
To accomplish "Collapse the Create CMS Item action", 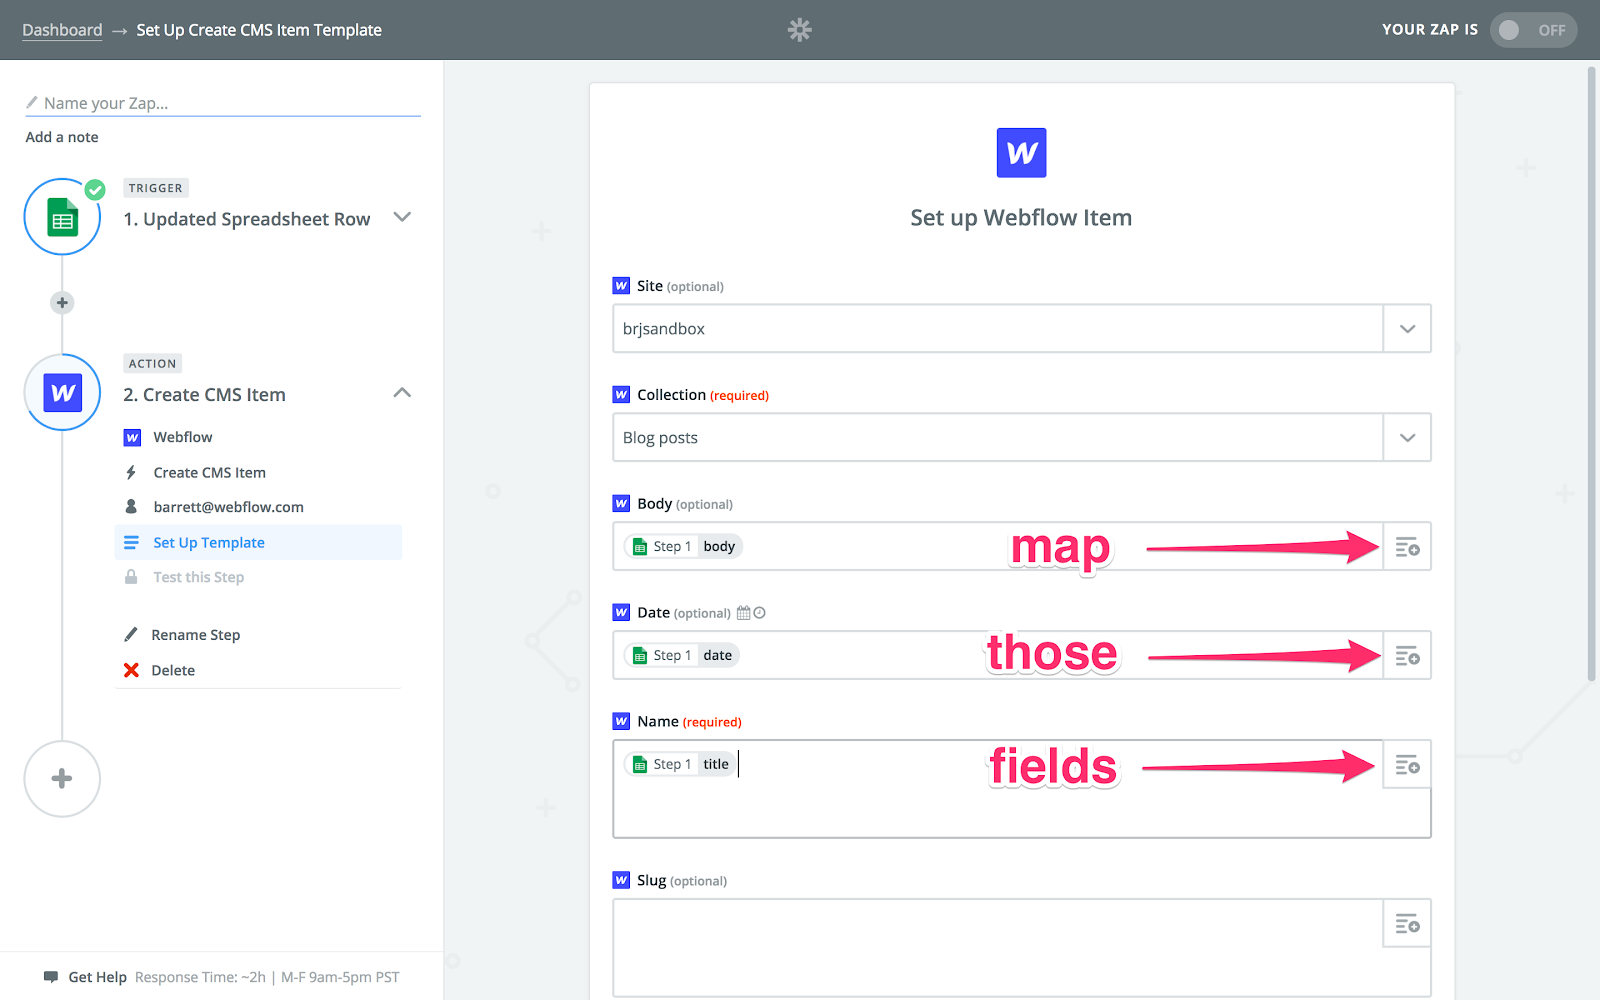I will (x=402, y=393).
